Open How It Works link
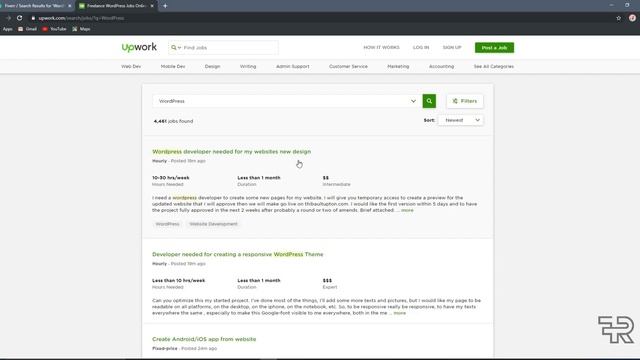 coord(381,47)
